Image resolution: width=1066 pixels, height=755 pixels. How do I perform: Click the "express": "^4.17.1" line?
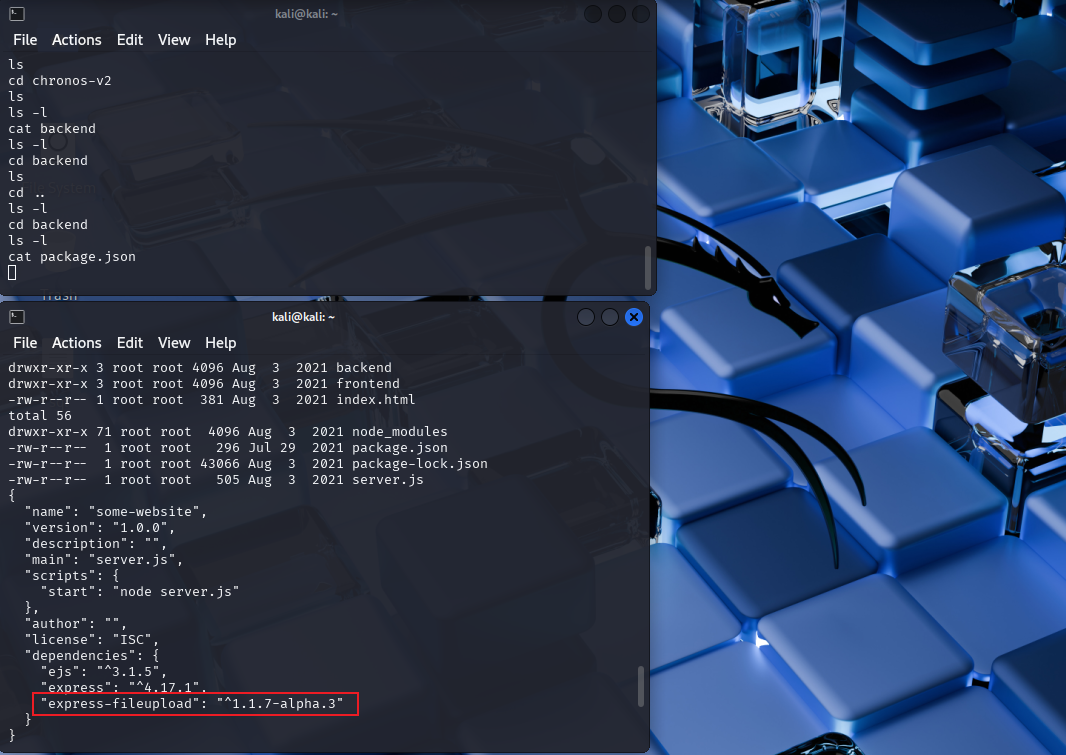(124, 687)
